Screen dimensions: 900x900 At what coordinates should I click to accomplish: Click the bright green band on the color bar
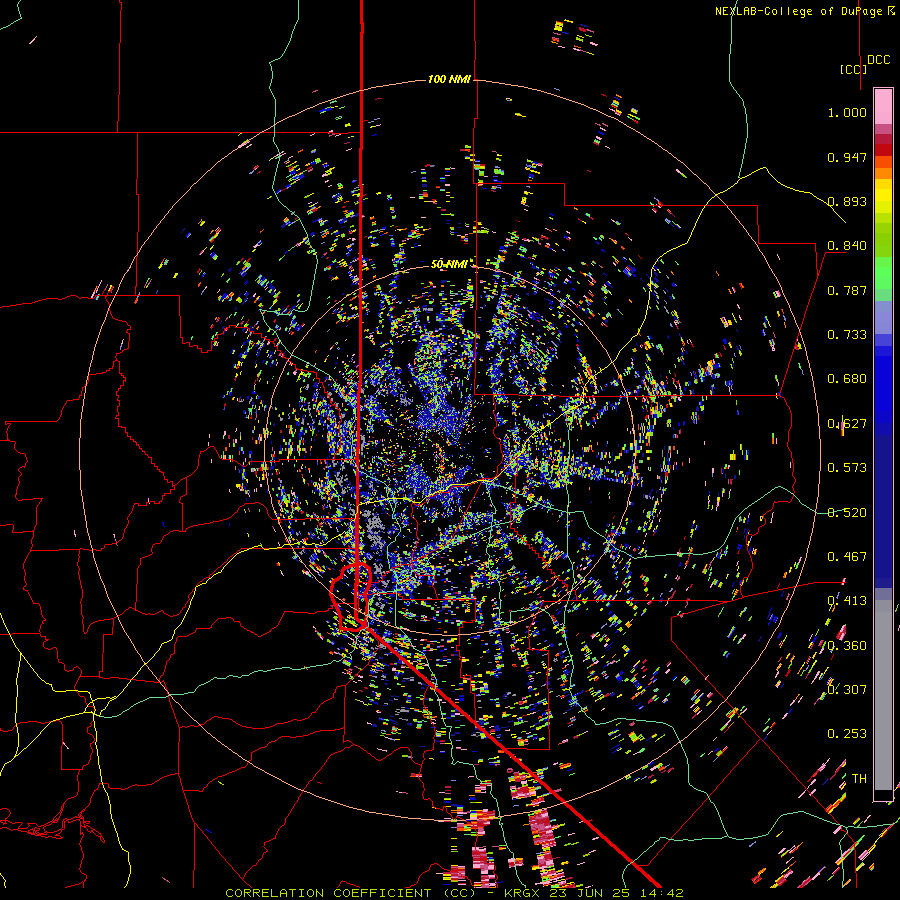[883, 272]
